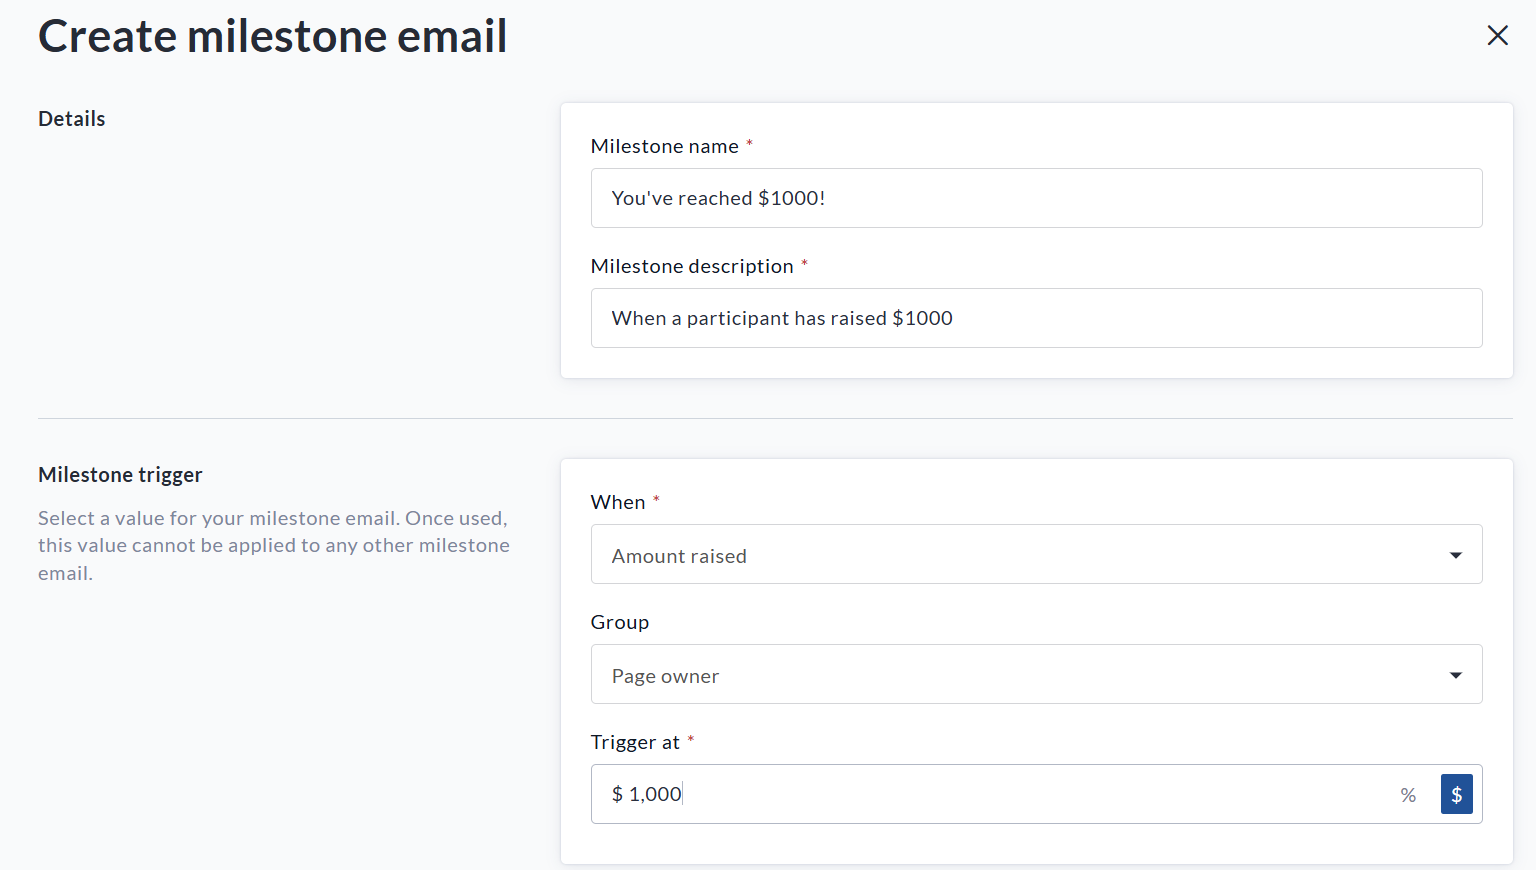Click the Trigger at field label

(x=635, y=742)
